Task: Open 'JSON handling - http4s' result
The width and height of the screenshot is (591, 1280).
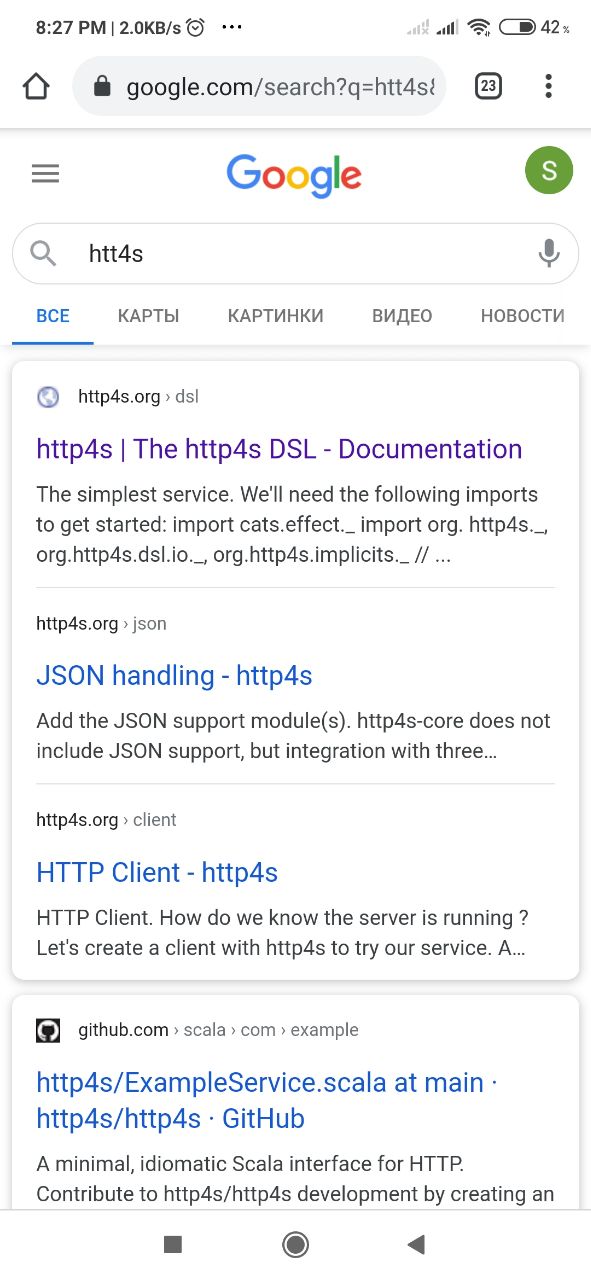Action: [x=174, y=676]
